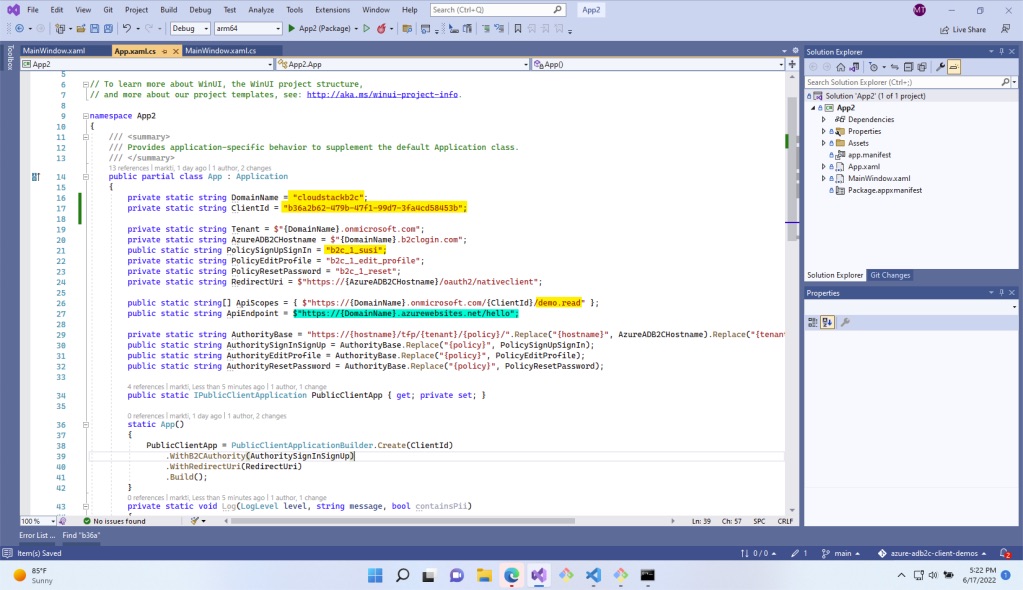Screen dimensions: 1023x590
Task: Click the Alphabetical sort icon in Properties panel
Action: [827, 322]
